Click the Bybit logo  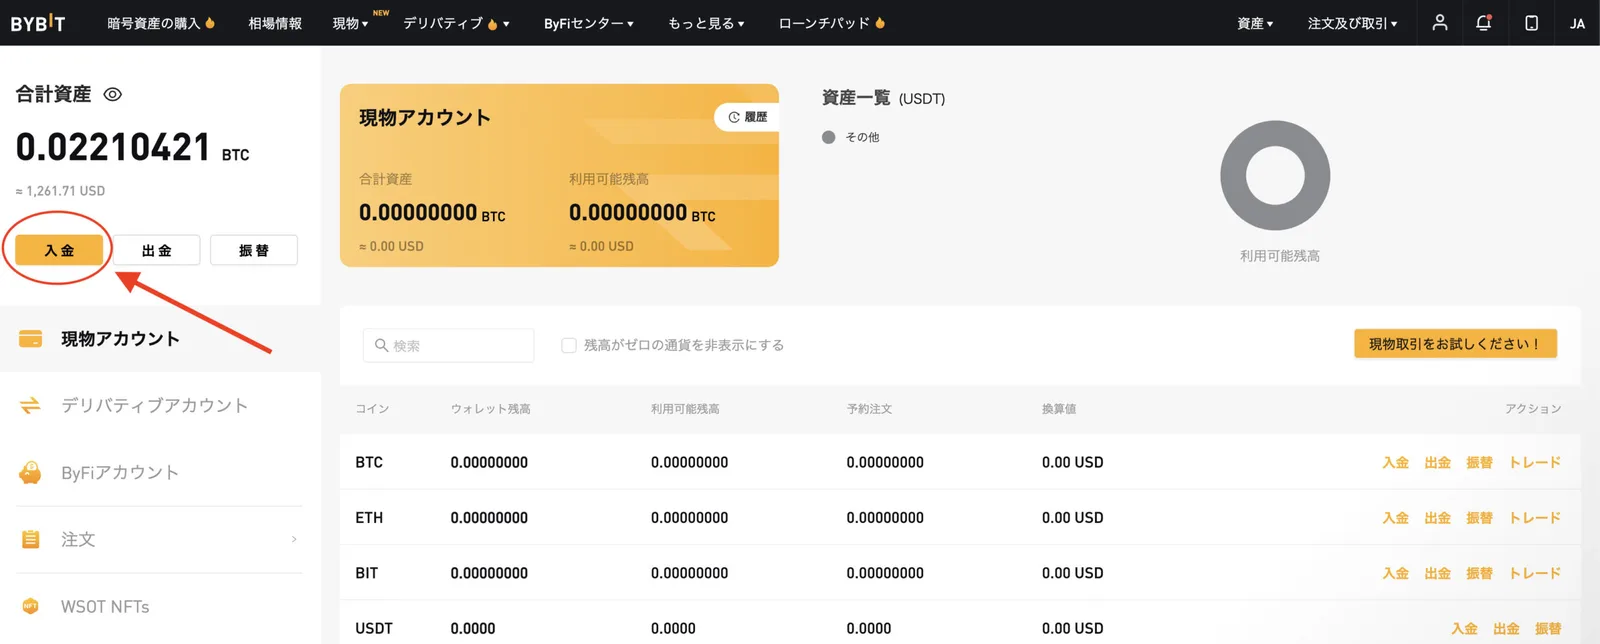click(38, 23)
